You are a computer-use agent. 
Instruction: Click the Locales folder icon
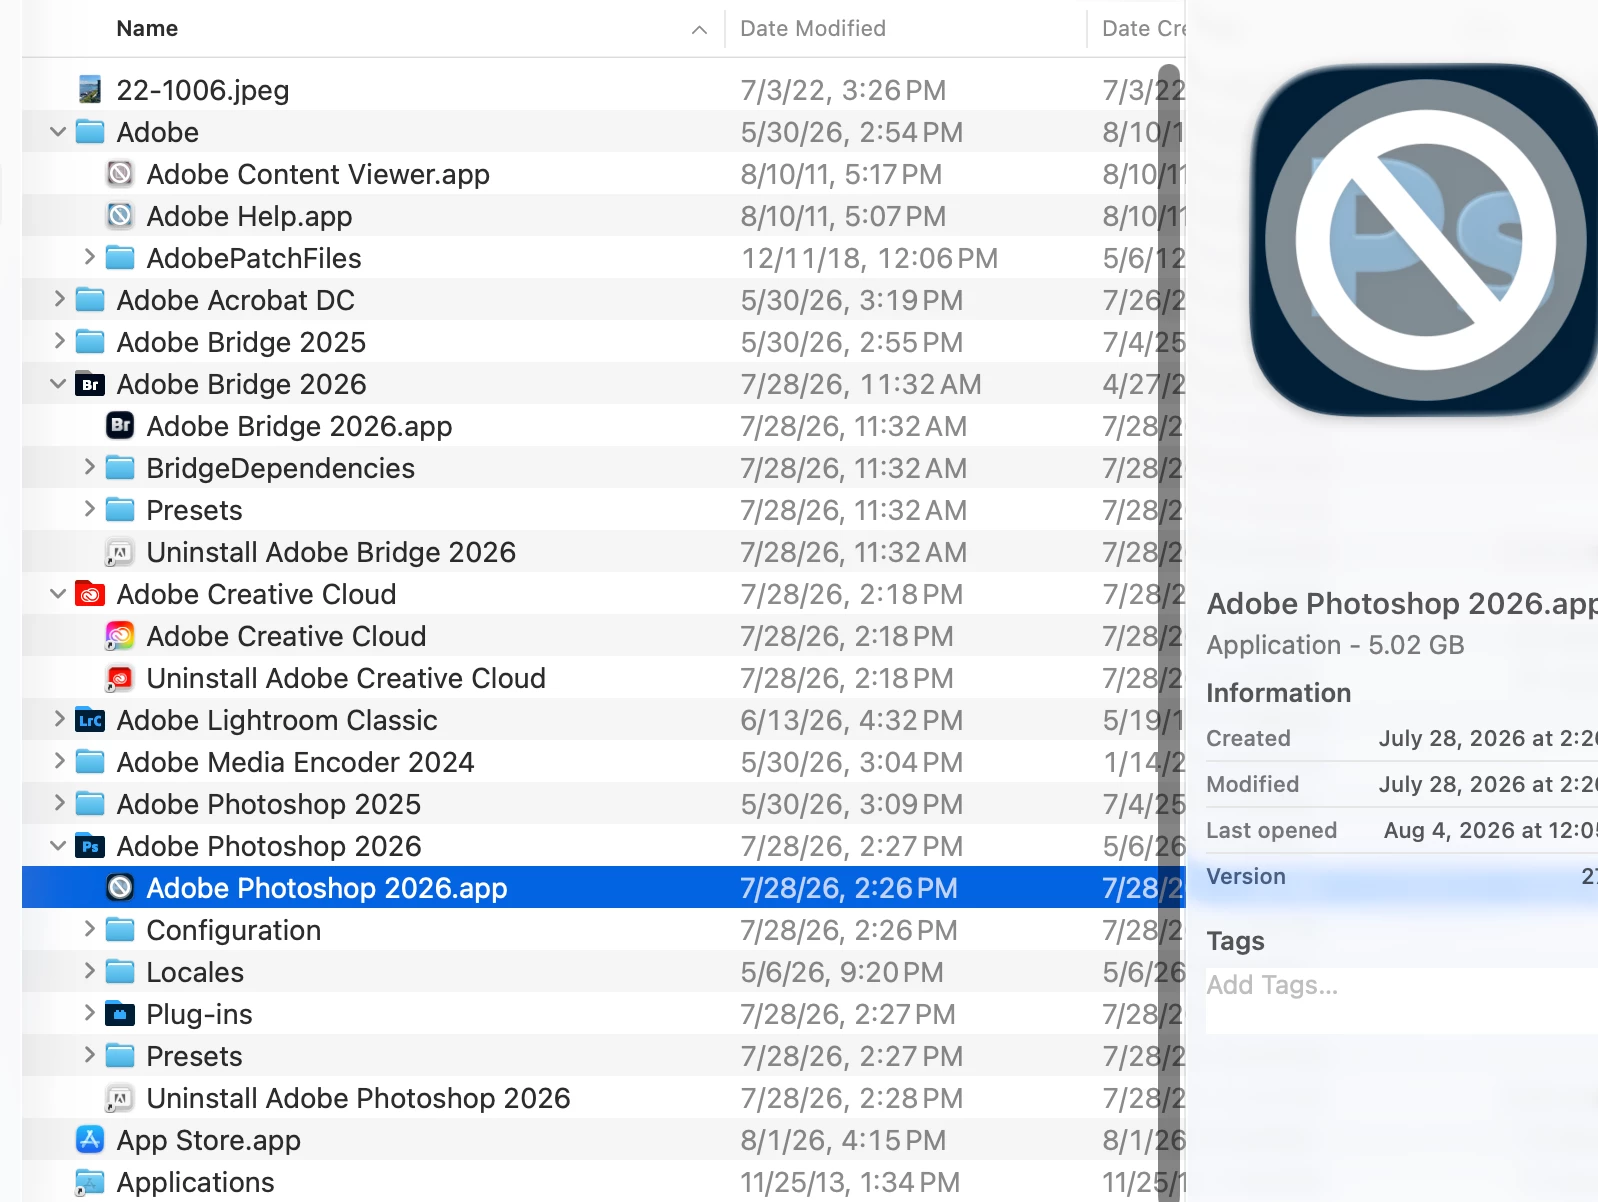(x=120, y=972)
